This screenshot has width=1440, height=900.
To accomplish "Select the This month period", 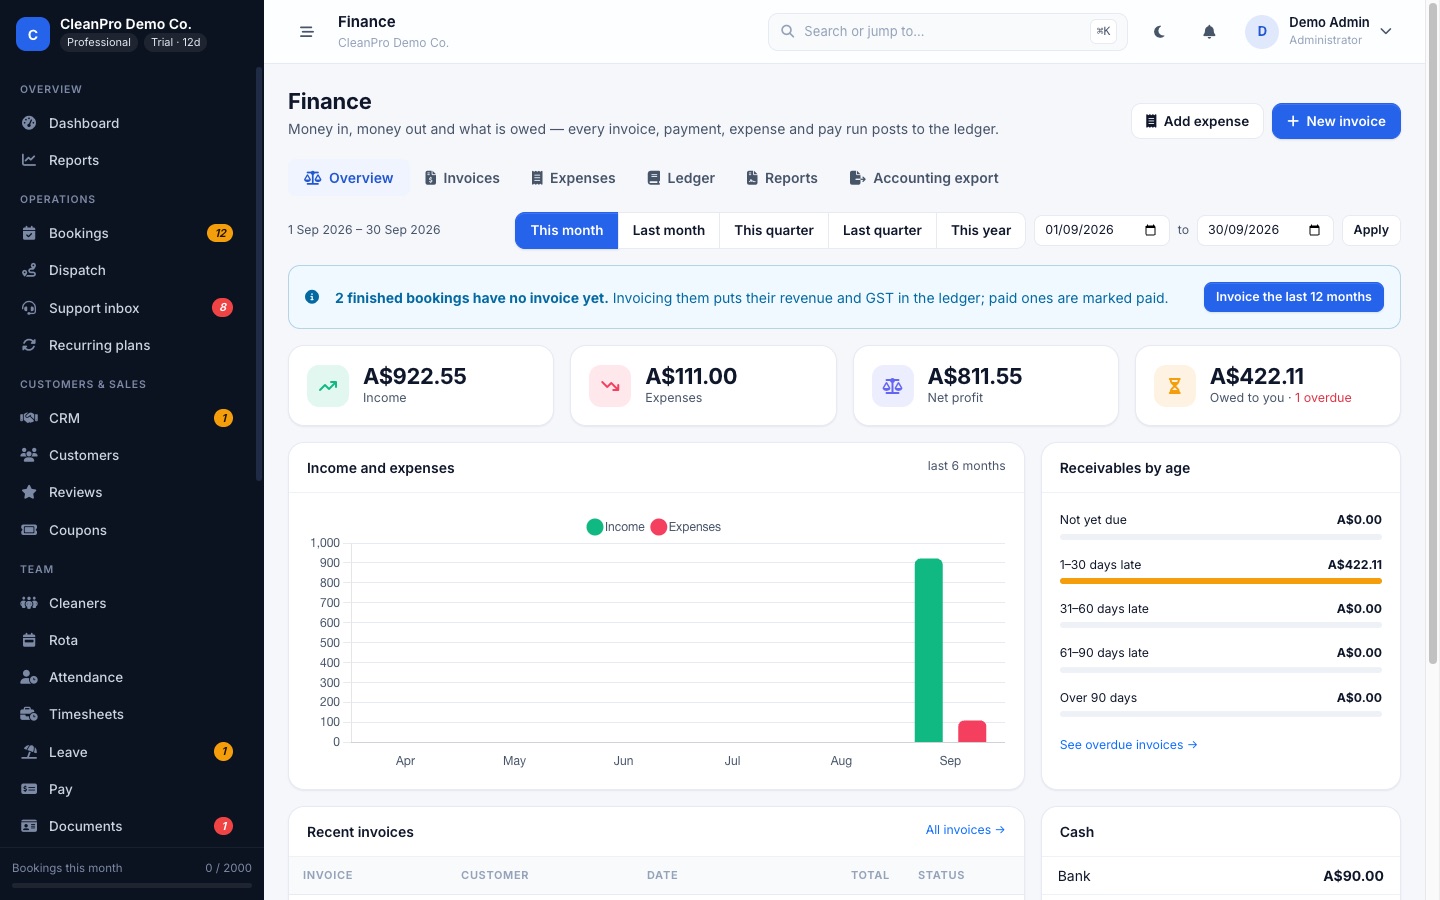I will pyautogui.click(x=567, y=230).
